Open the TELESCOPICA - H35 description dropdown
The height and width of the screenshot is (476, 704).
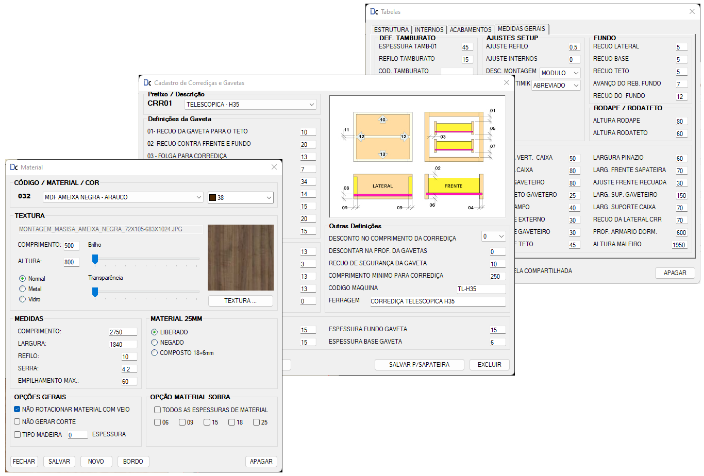click(250, 105)
